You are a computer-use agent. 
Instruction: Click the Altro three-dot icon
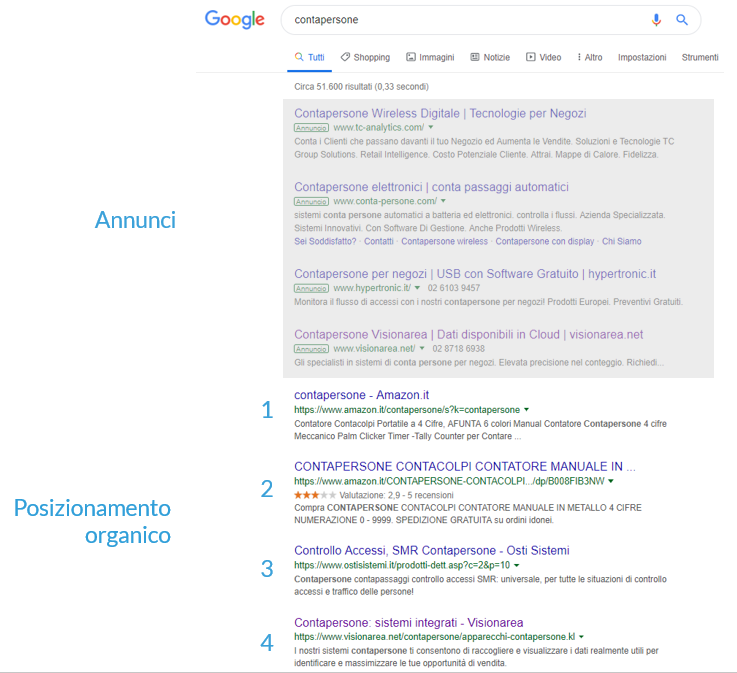pos(579,57)
